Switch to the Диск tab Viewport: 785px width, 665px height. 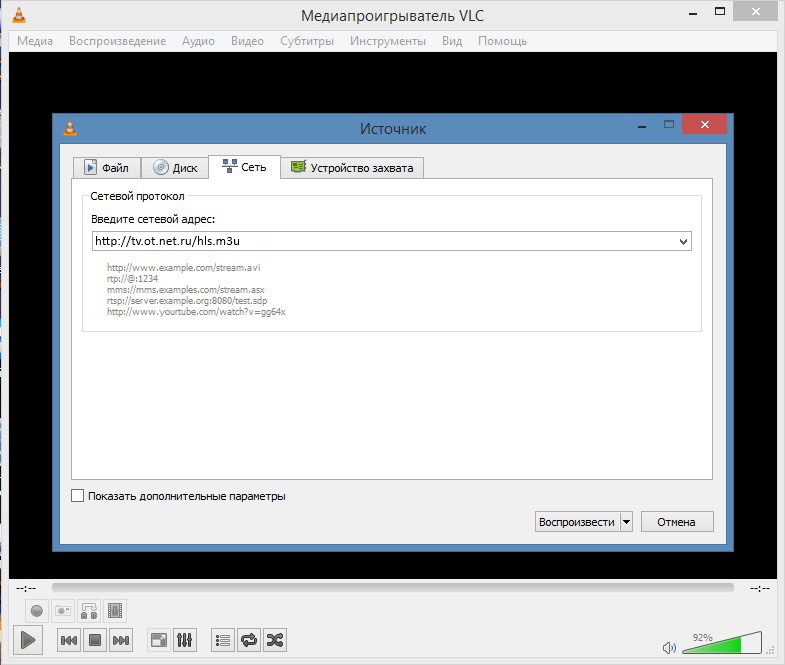point(175,168)
